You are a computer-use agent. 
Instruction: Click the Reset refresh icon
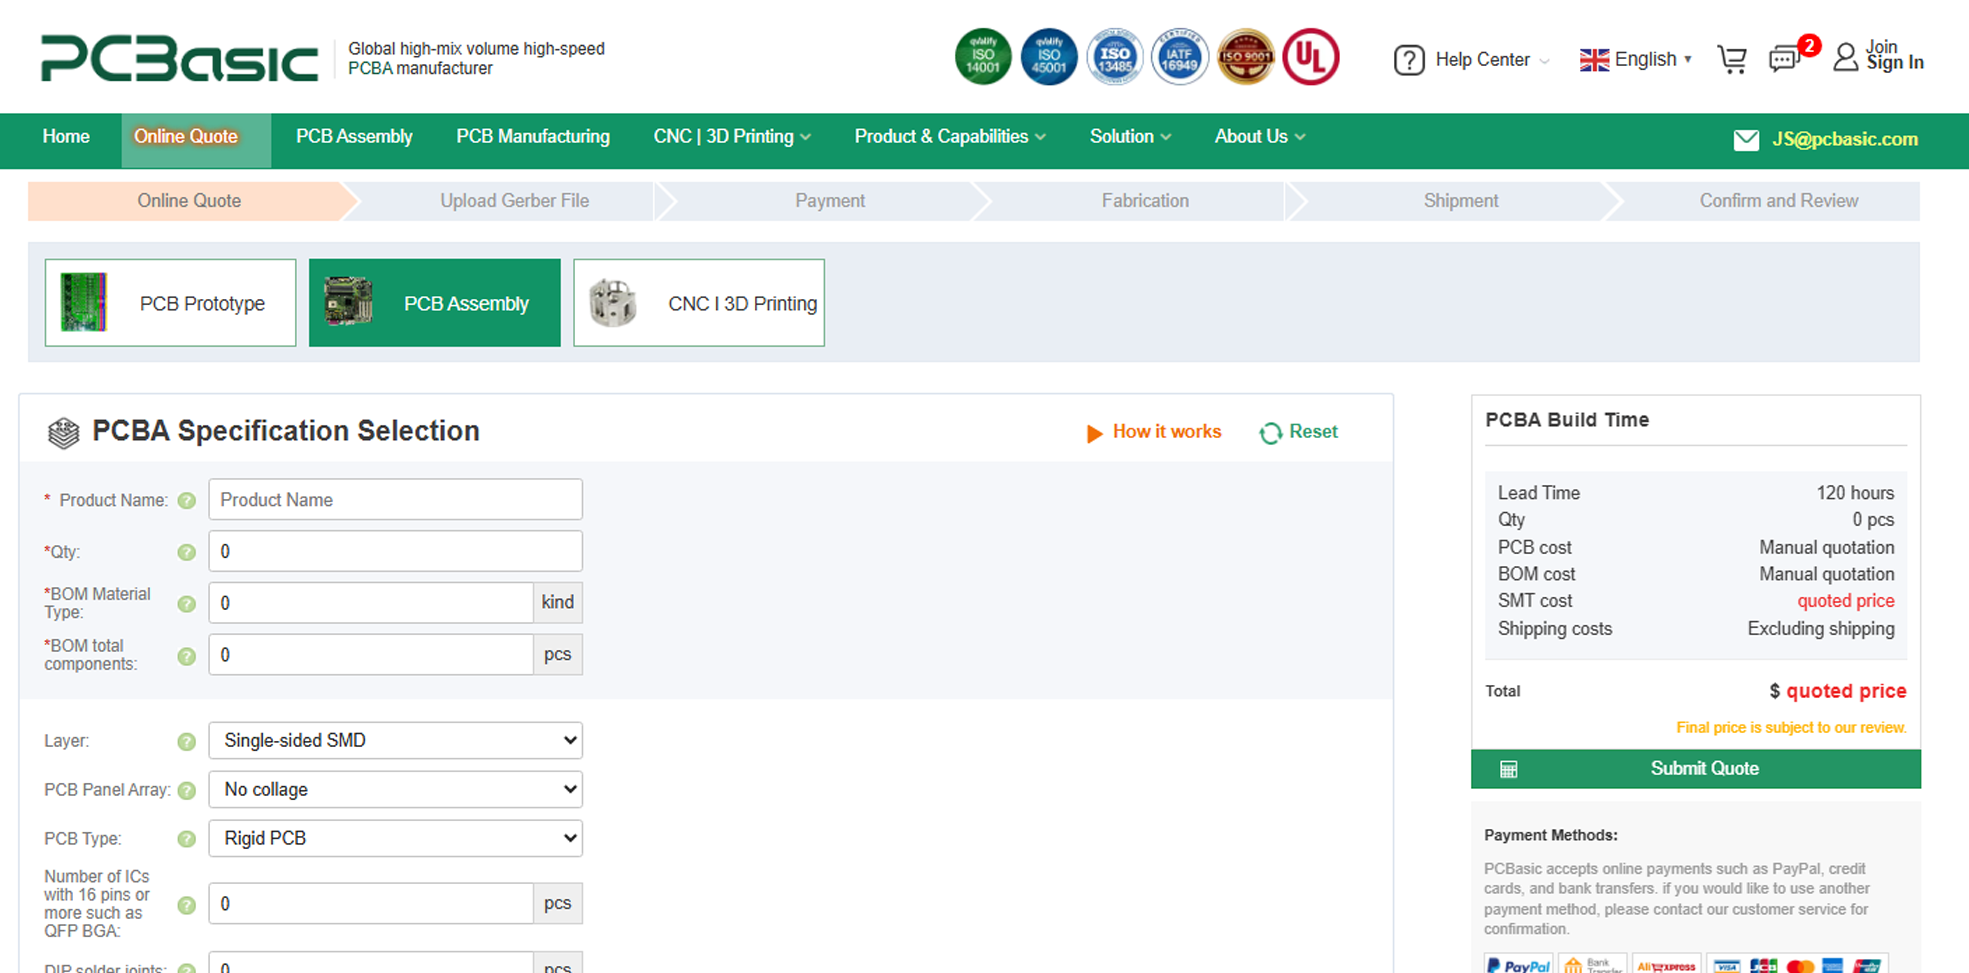tap(1270, 432)
